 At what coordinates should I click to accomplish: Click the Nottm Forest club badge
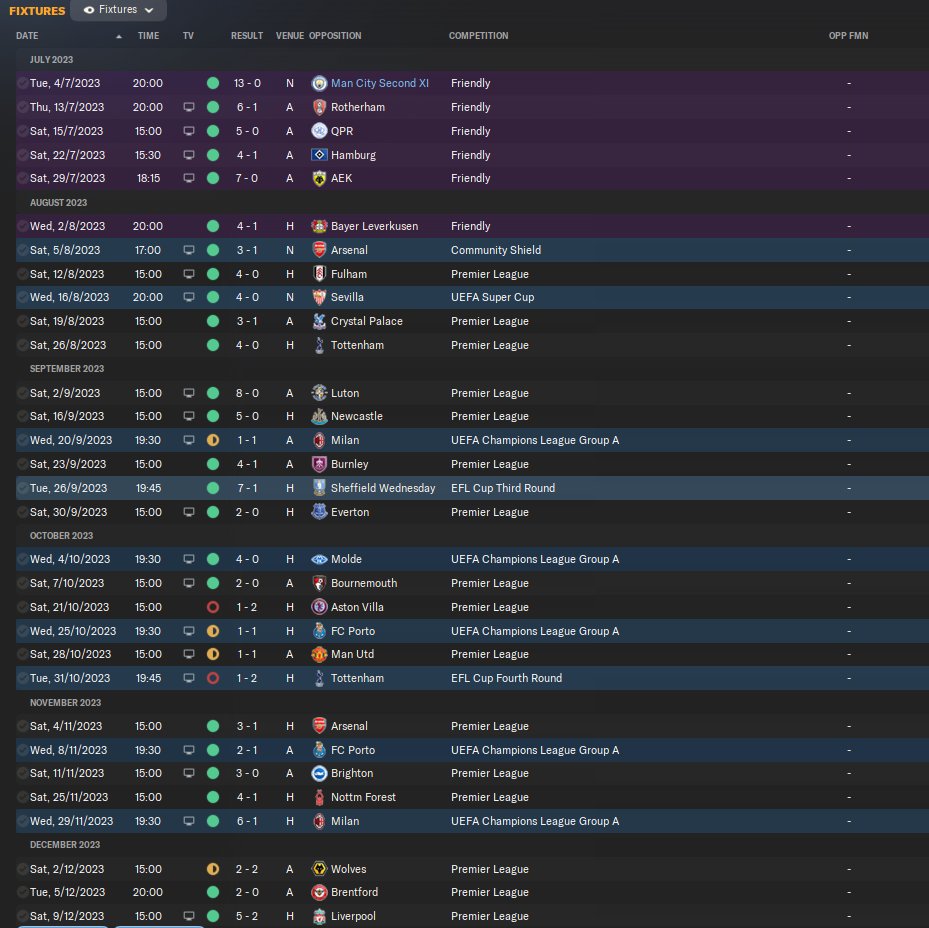coord(319,797)
